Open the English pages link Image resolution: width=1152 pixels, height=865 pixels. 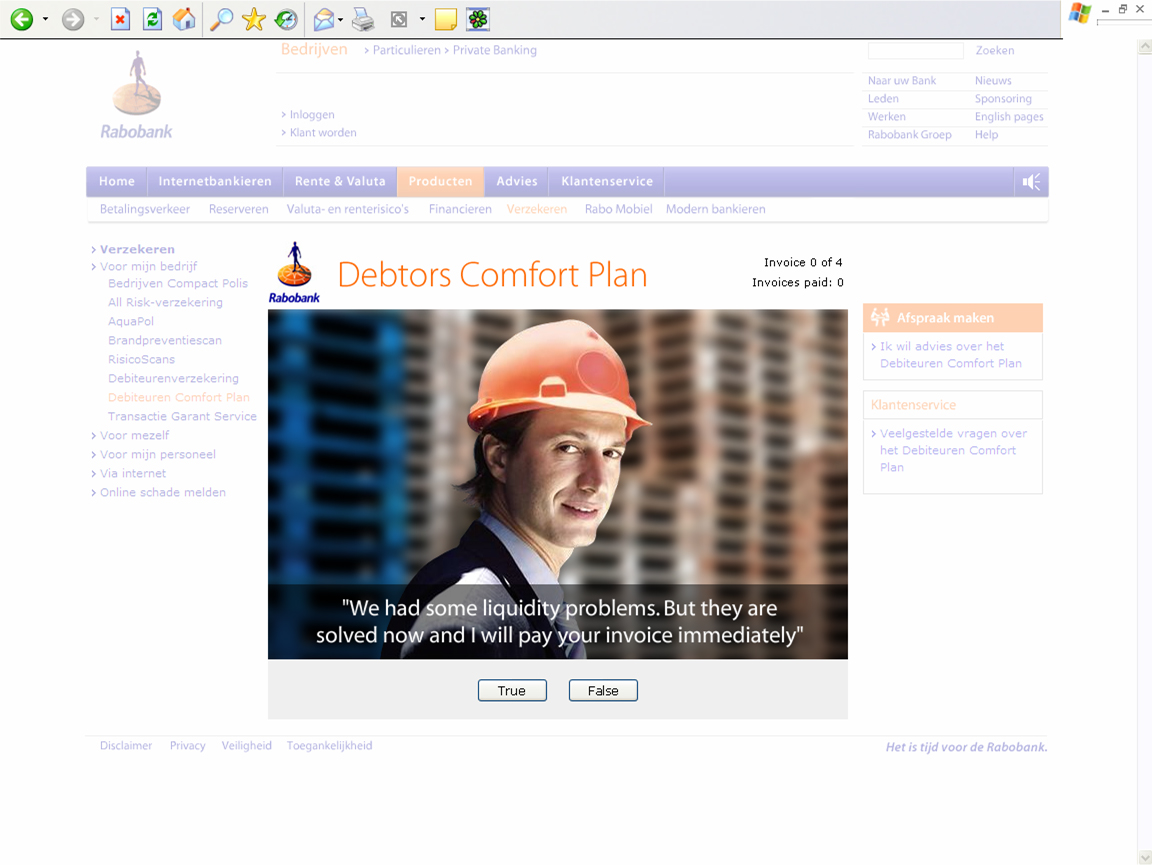point(1009,117)
